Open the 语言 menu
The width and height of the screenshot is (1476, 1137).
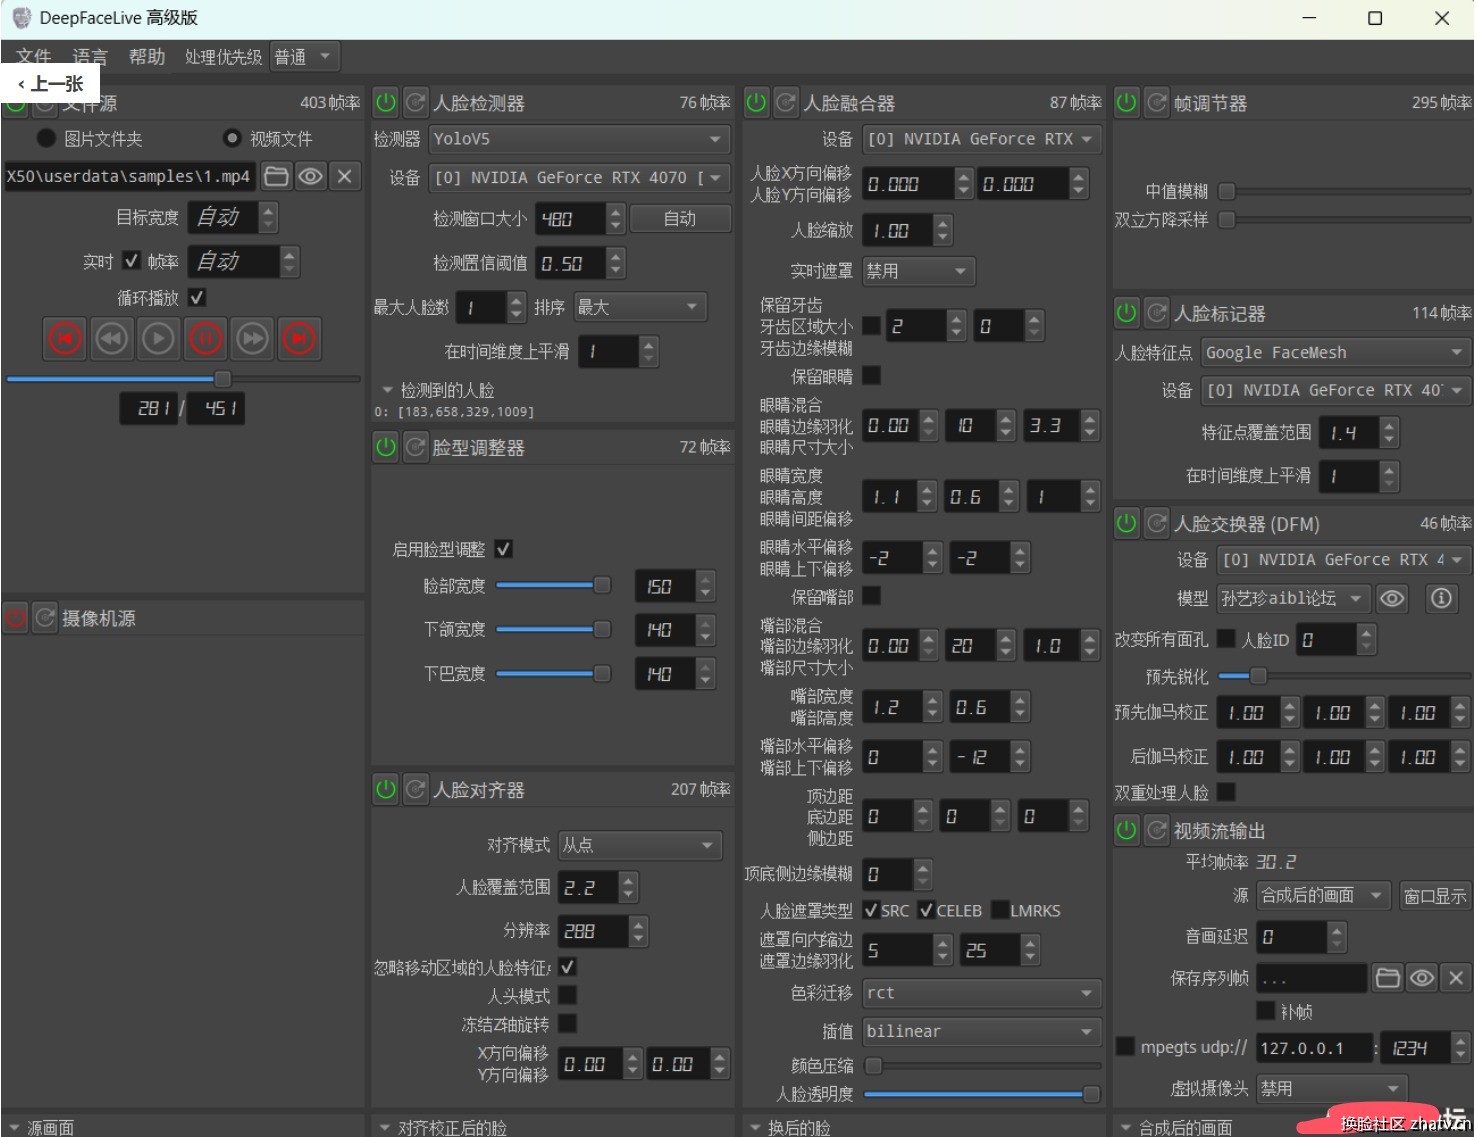click(90, 57)
